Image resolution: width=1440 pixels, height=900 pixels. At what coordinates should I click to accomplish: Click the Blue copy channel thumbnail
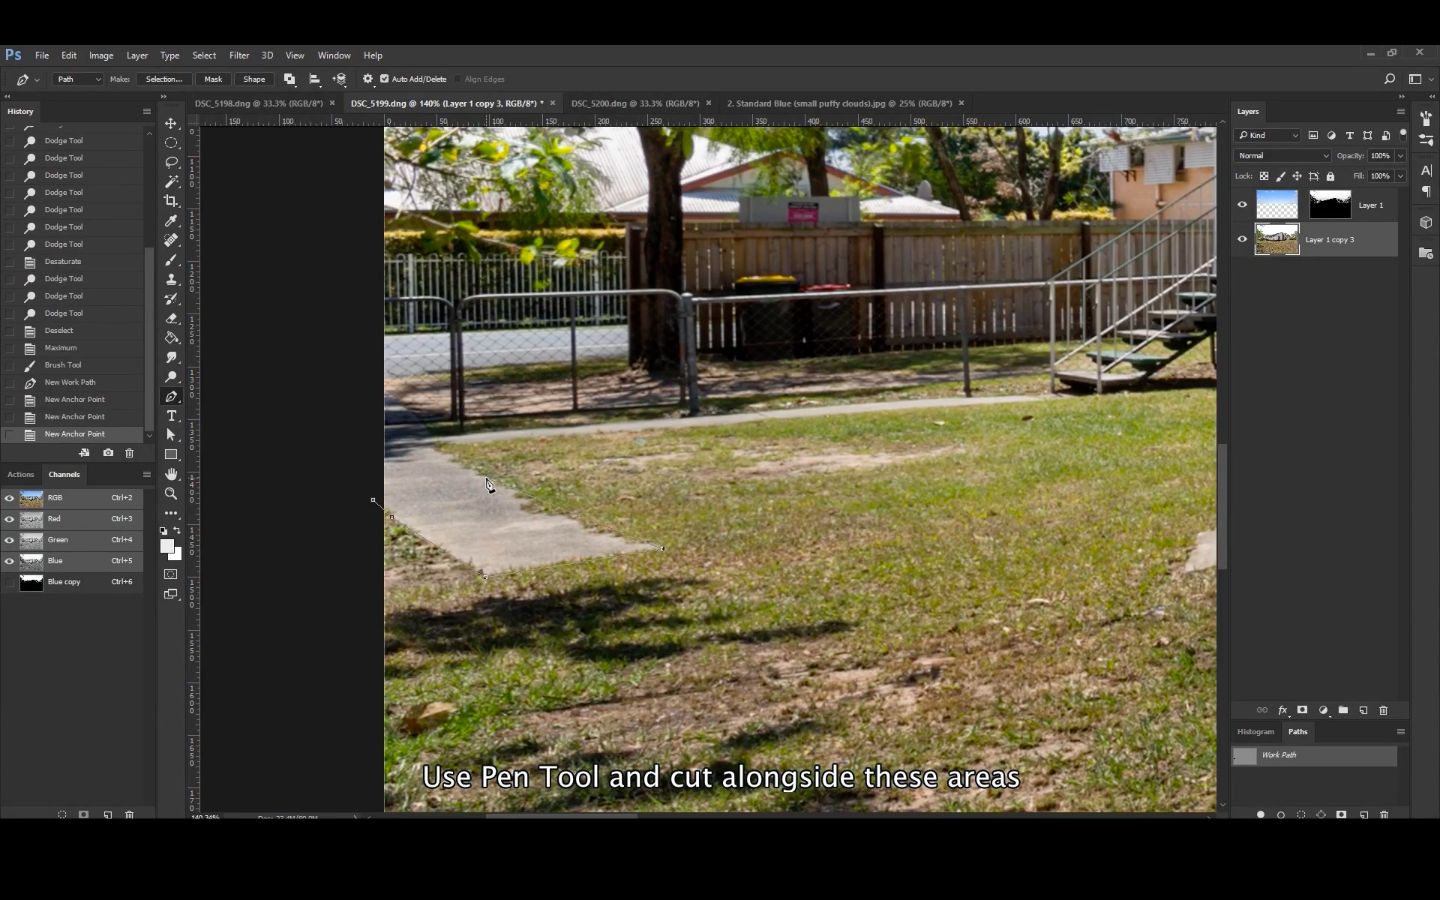tap(32, 582)
